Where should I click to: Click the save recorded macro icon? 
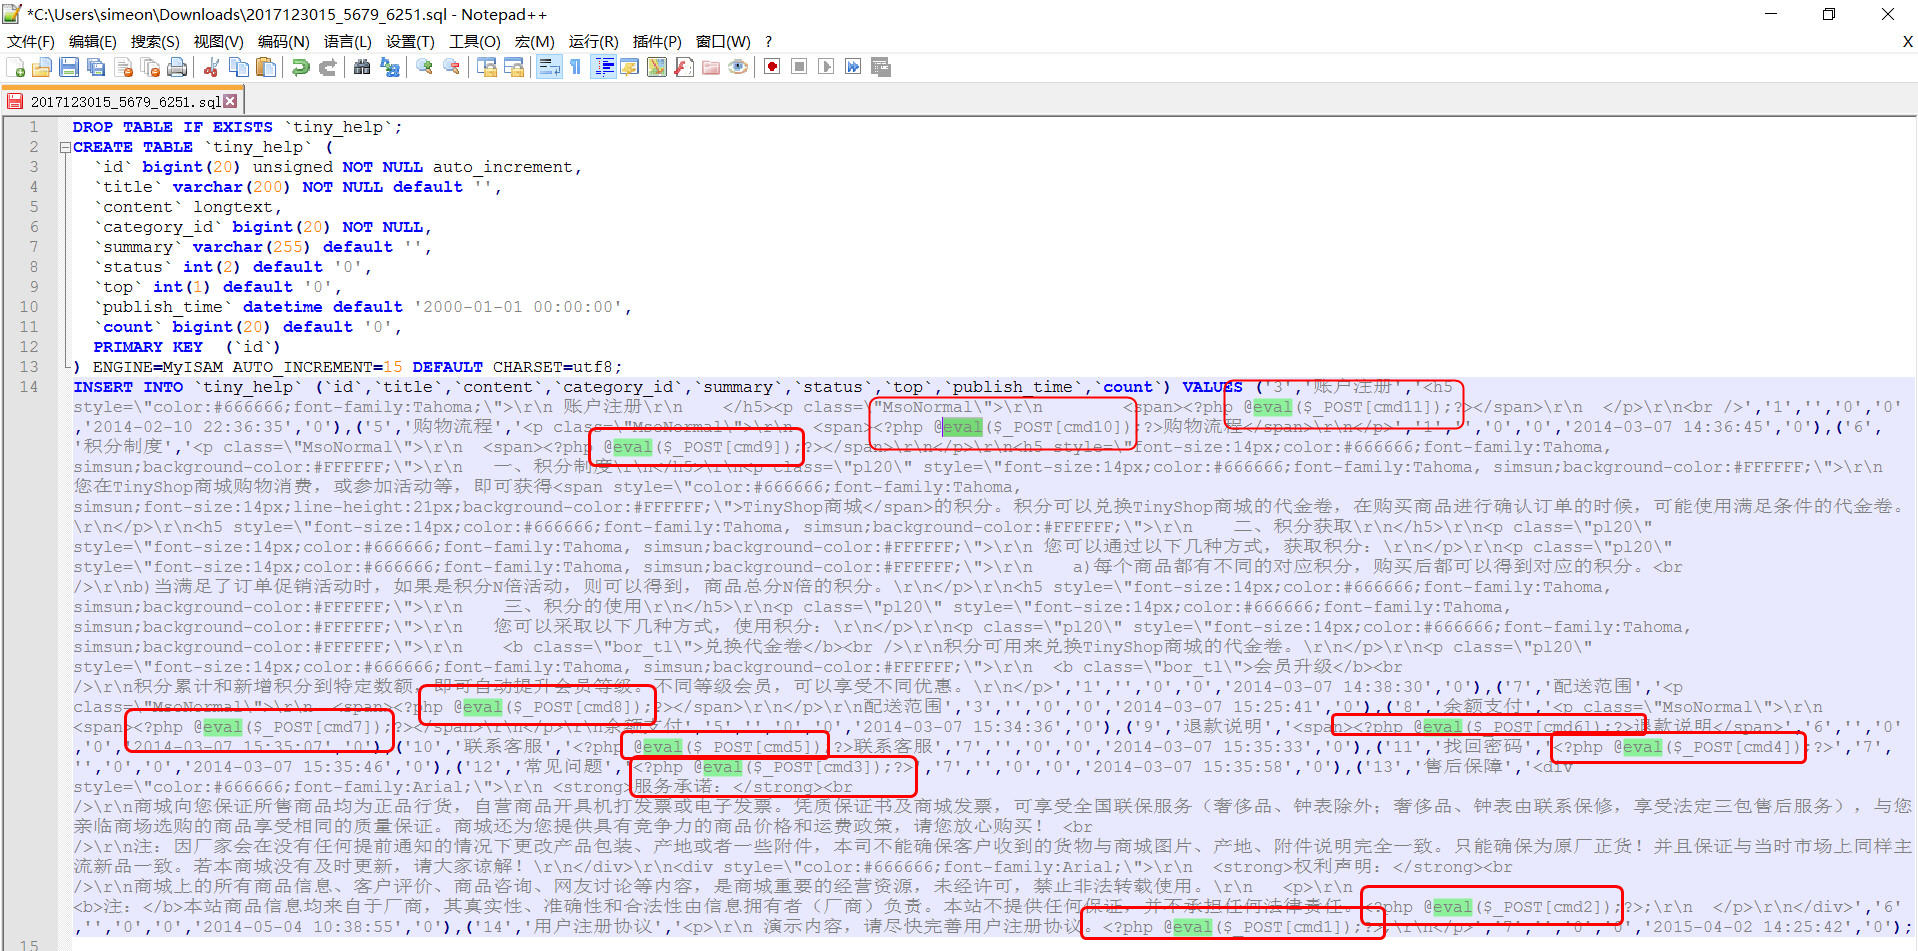point(881,67)
